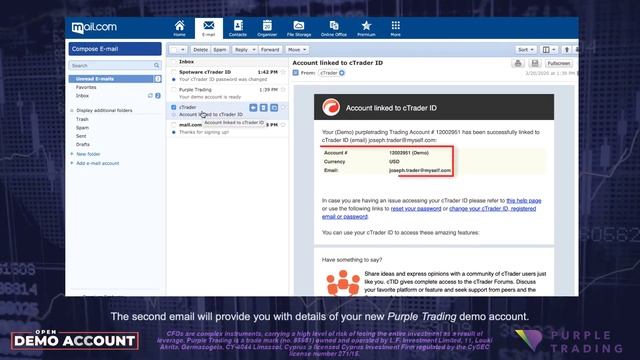Open Online Office
The width and height of the screenshot is (640, 360).
tap(333, 28)
